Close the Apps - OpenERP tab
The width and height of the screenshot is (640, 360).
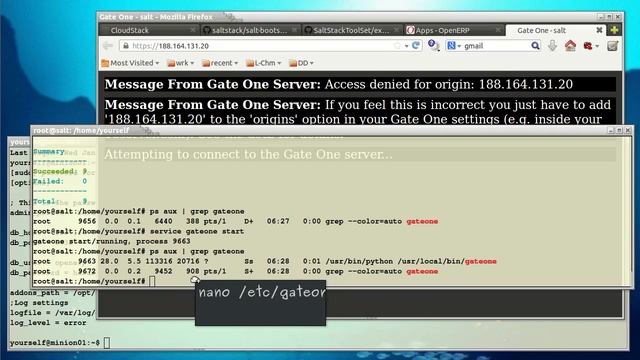point(498,30)
